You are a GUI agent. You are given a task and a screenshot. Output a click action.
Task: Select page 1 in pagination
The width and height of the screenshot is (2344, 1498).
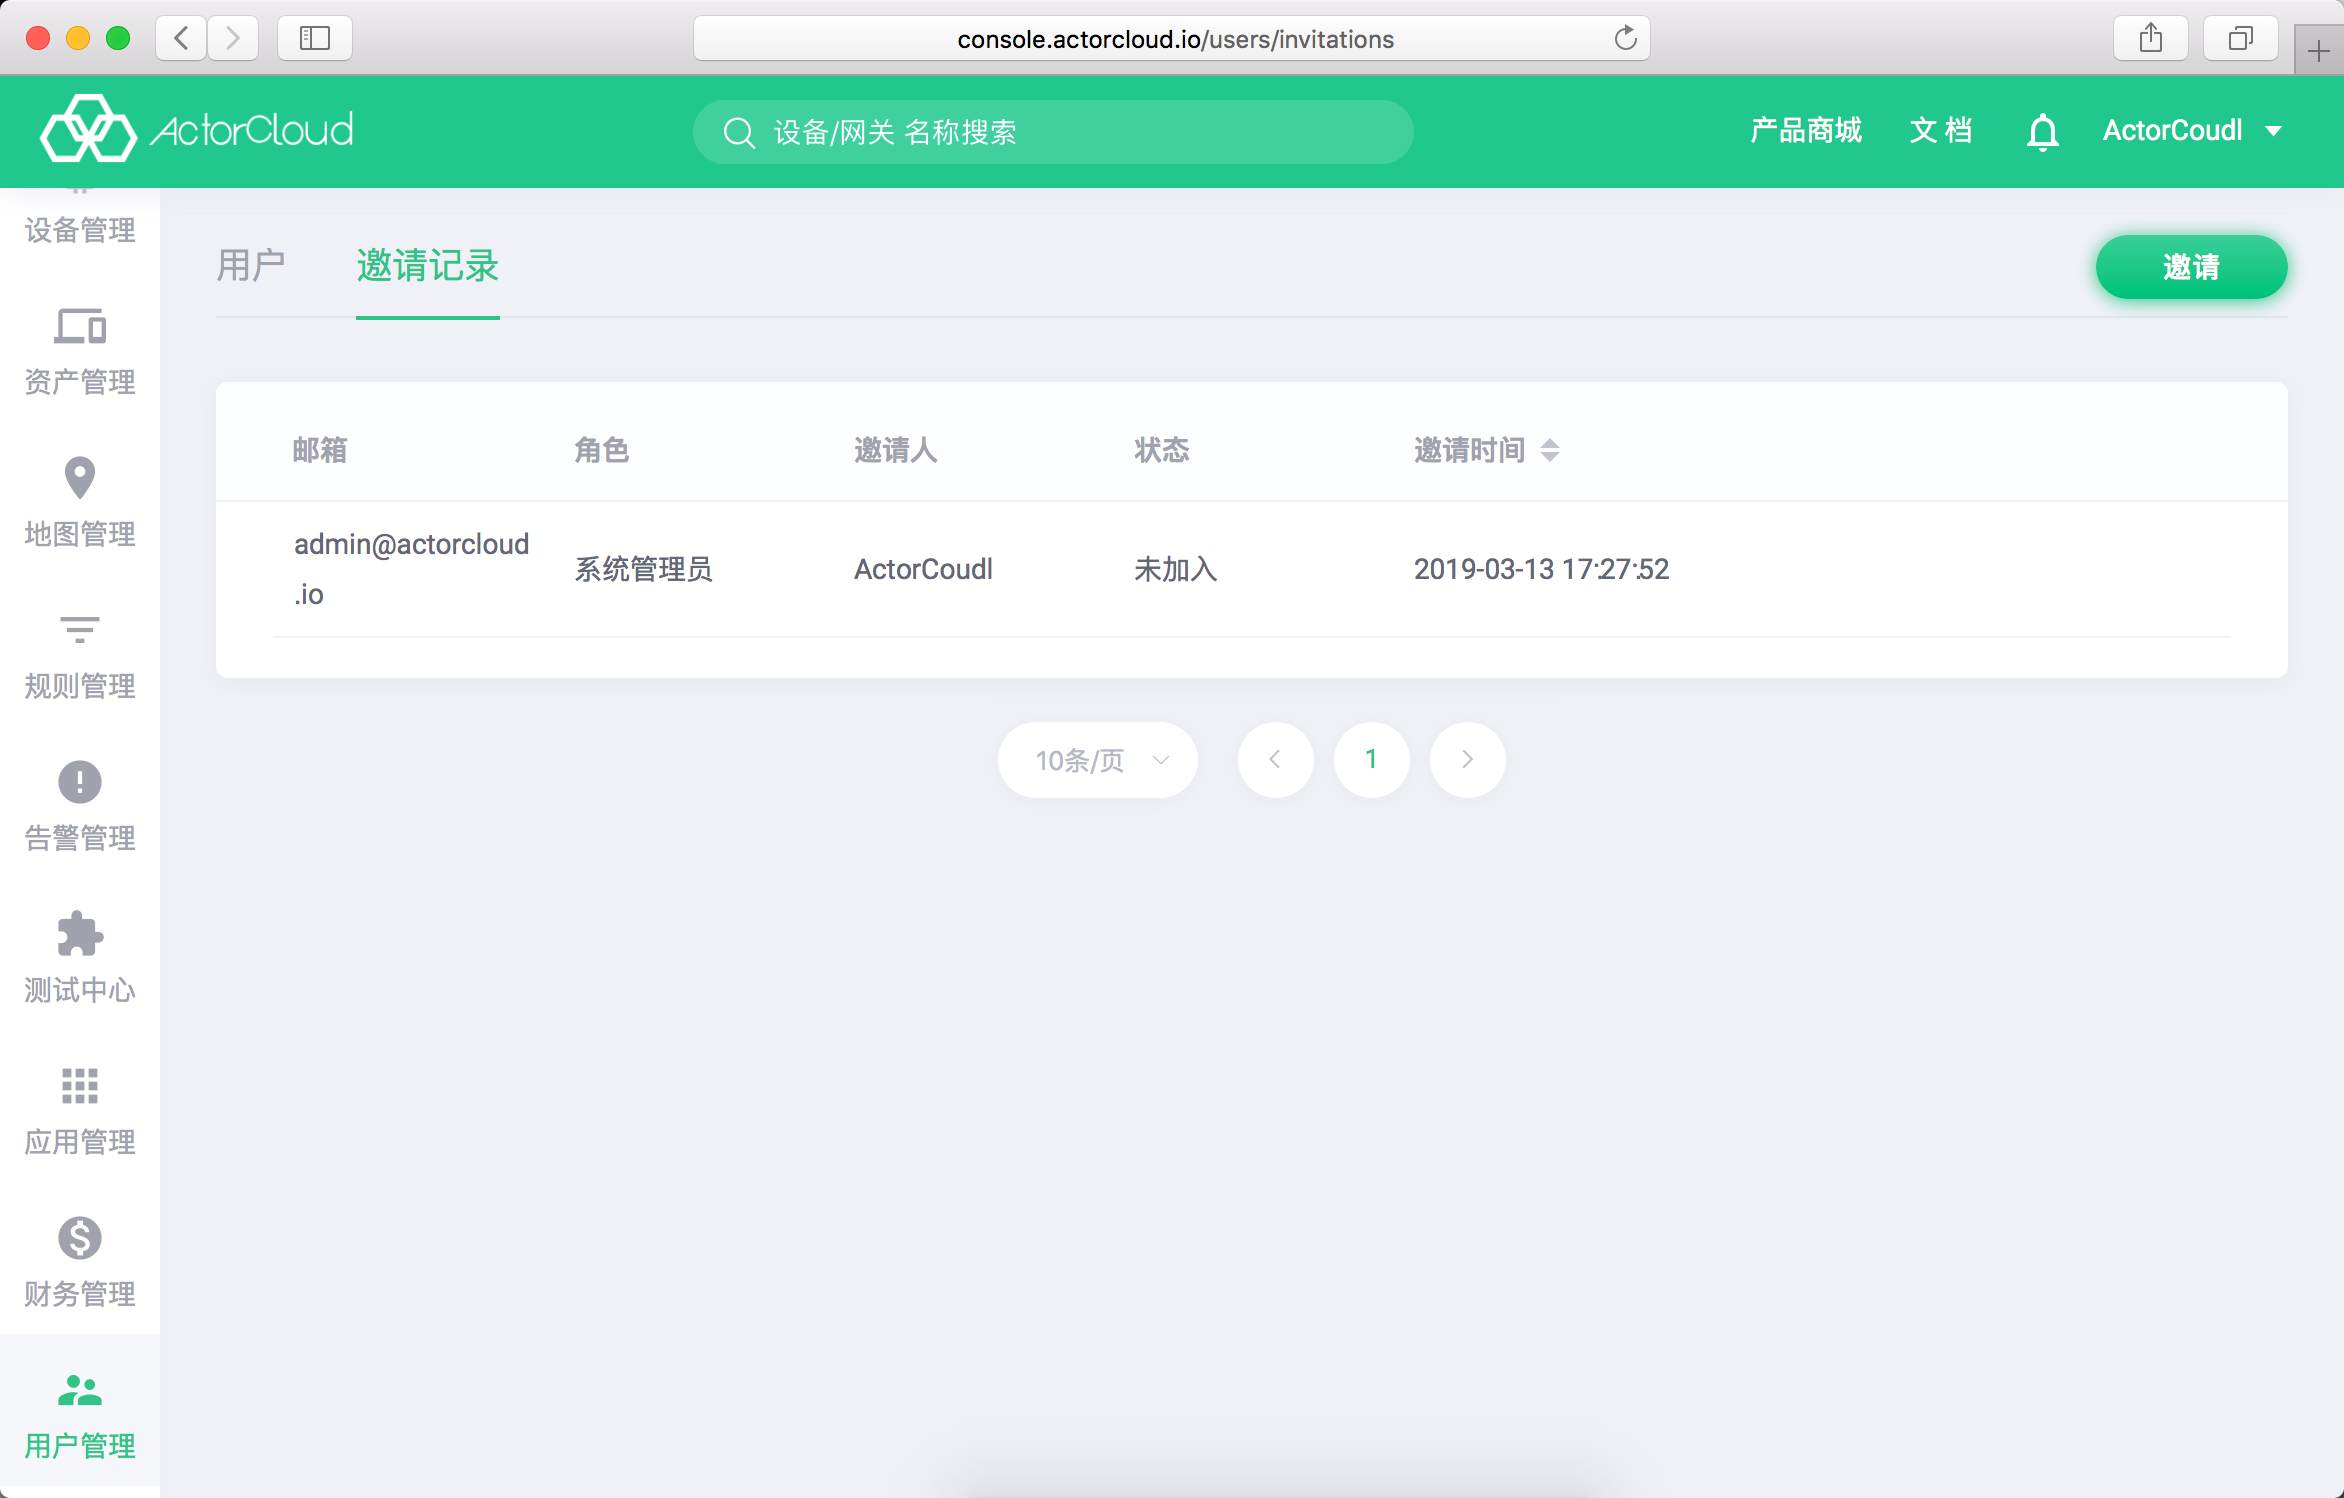pyautogui.click(x=1371, y=760)
